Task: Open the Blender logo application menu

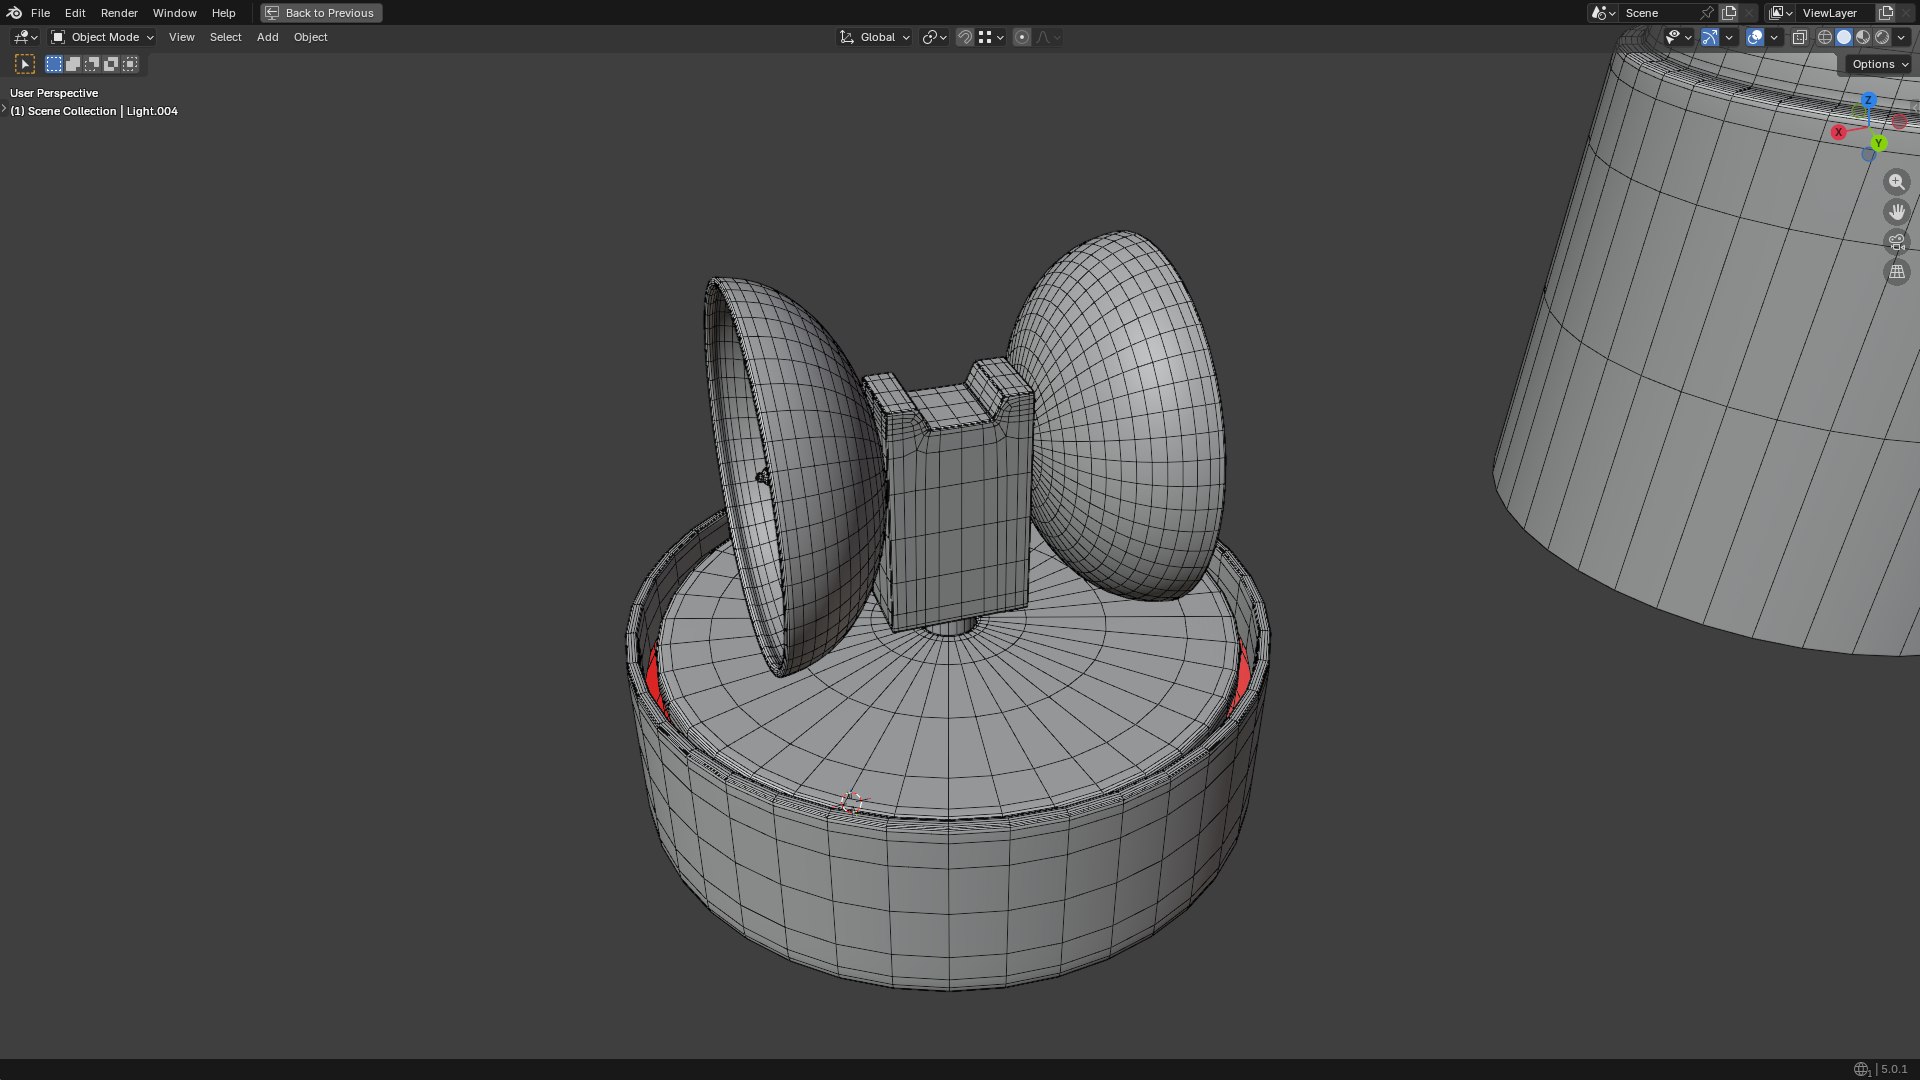Action: coord(14,13)
